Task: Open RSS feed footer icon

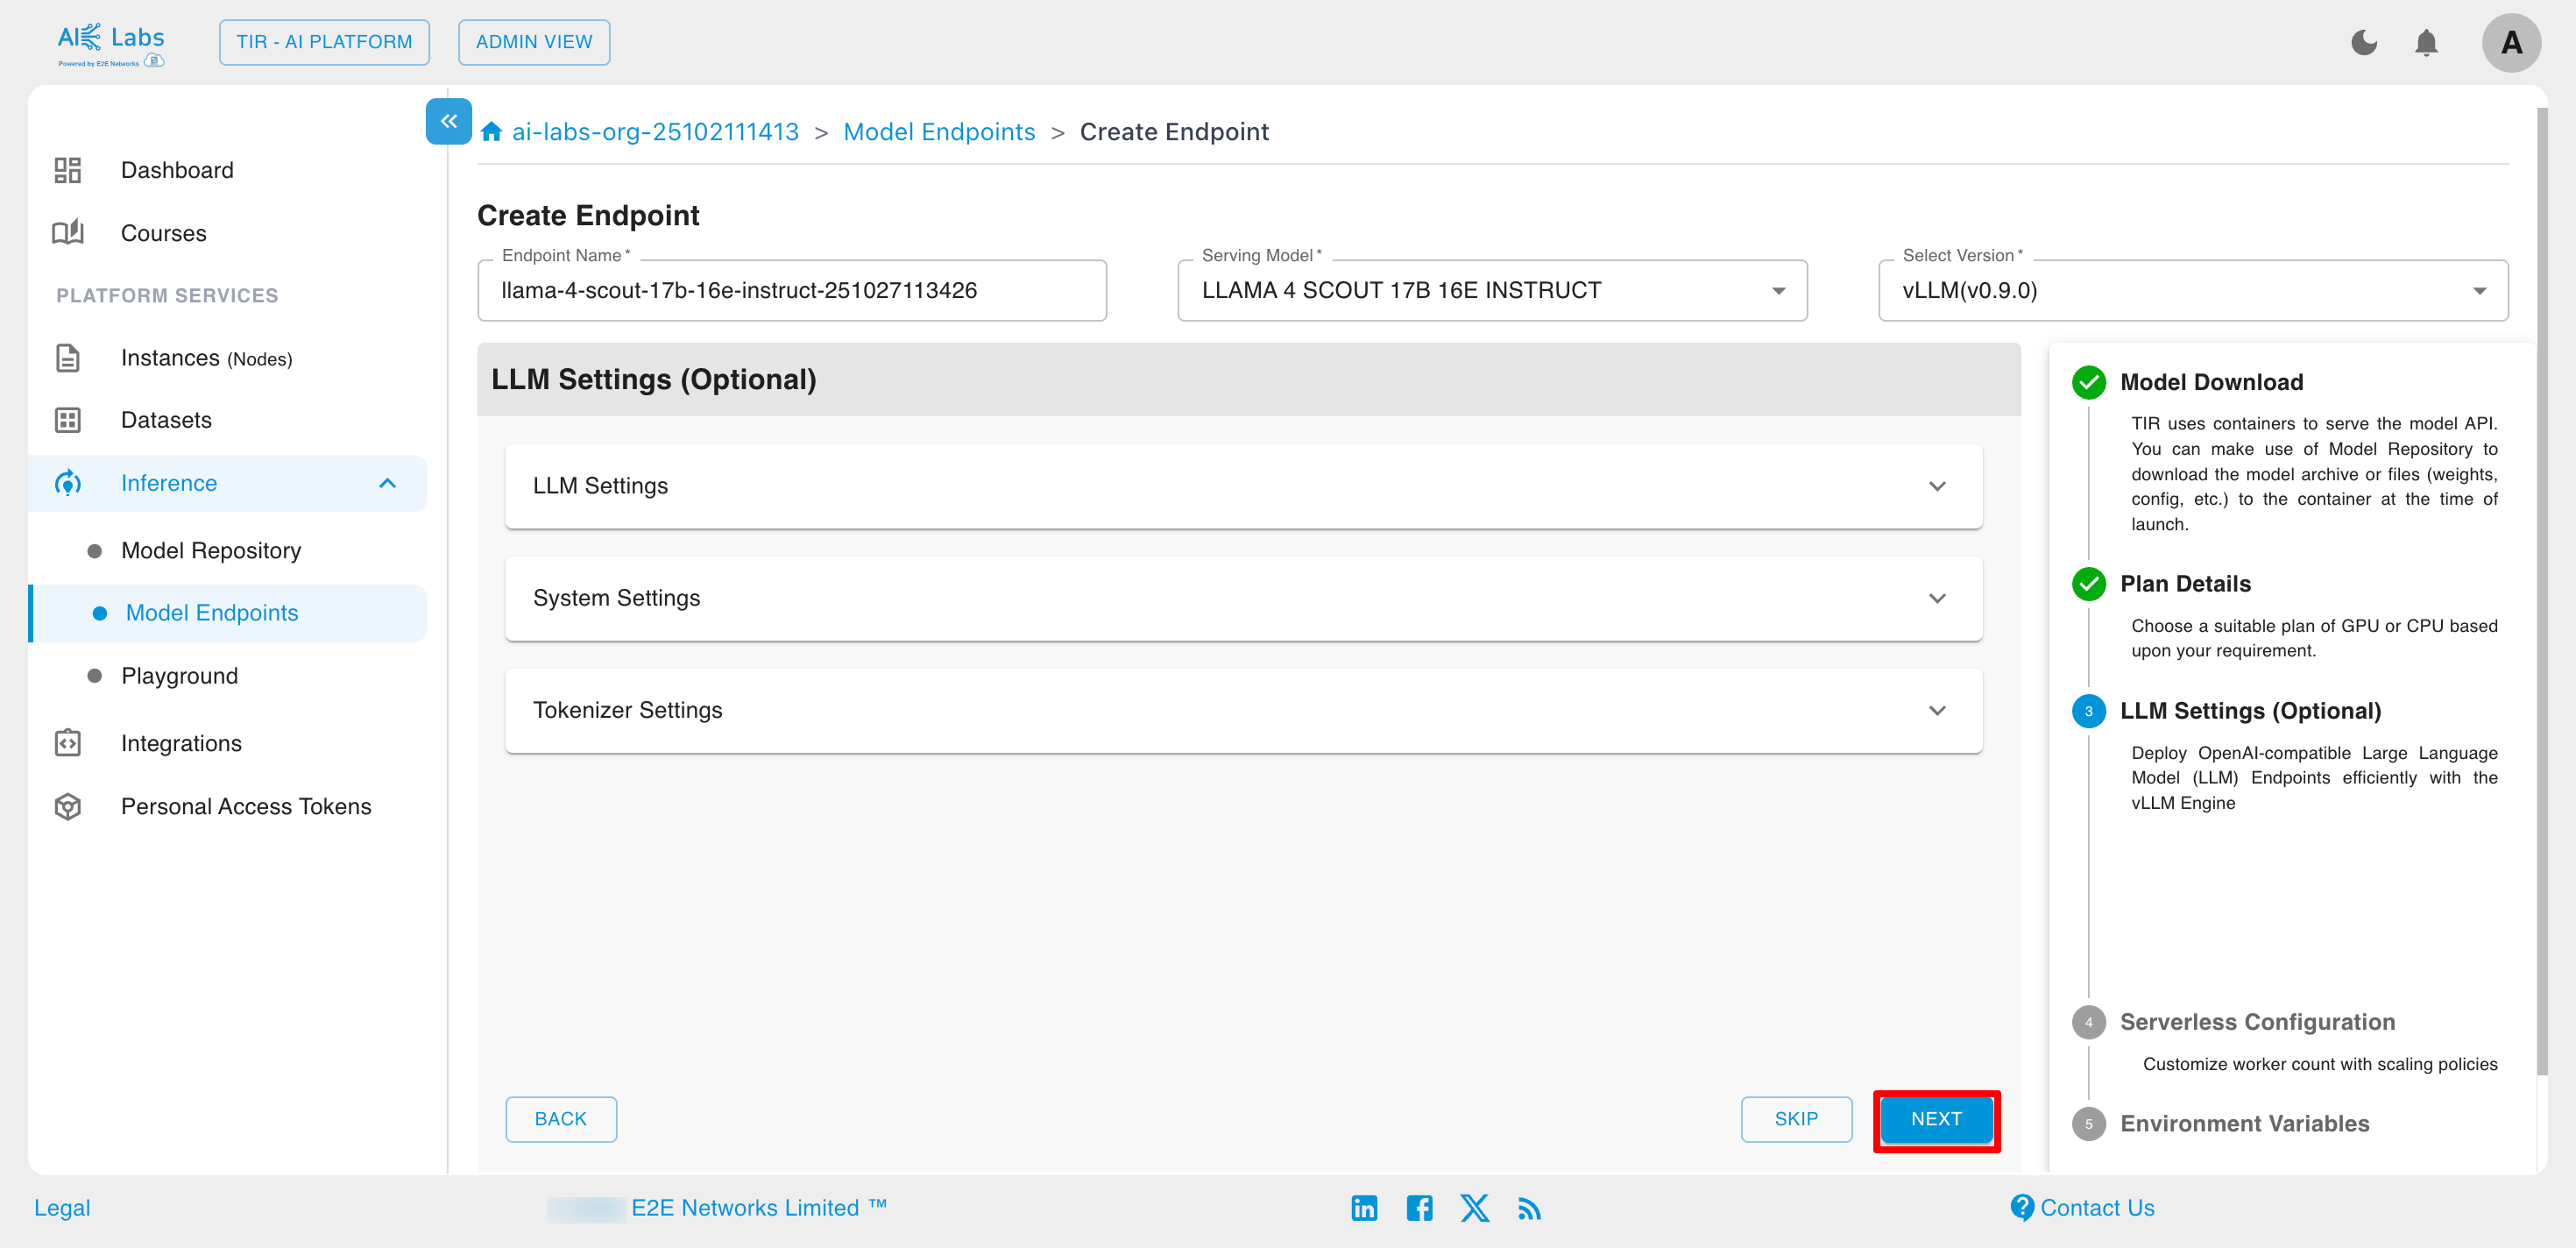Action: point(1529,1209)
